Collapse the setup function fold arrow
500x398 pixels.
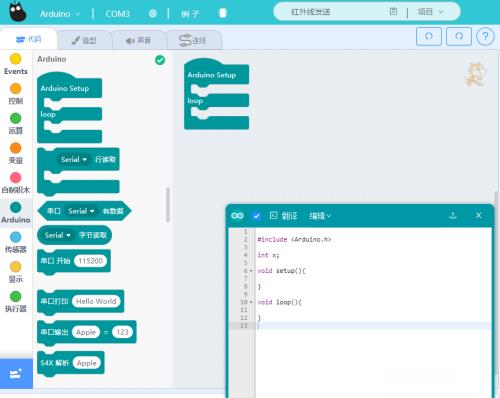(x=251, y=271)
